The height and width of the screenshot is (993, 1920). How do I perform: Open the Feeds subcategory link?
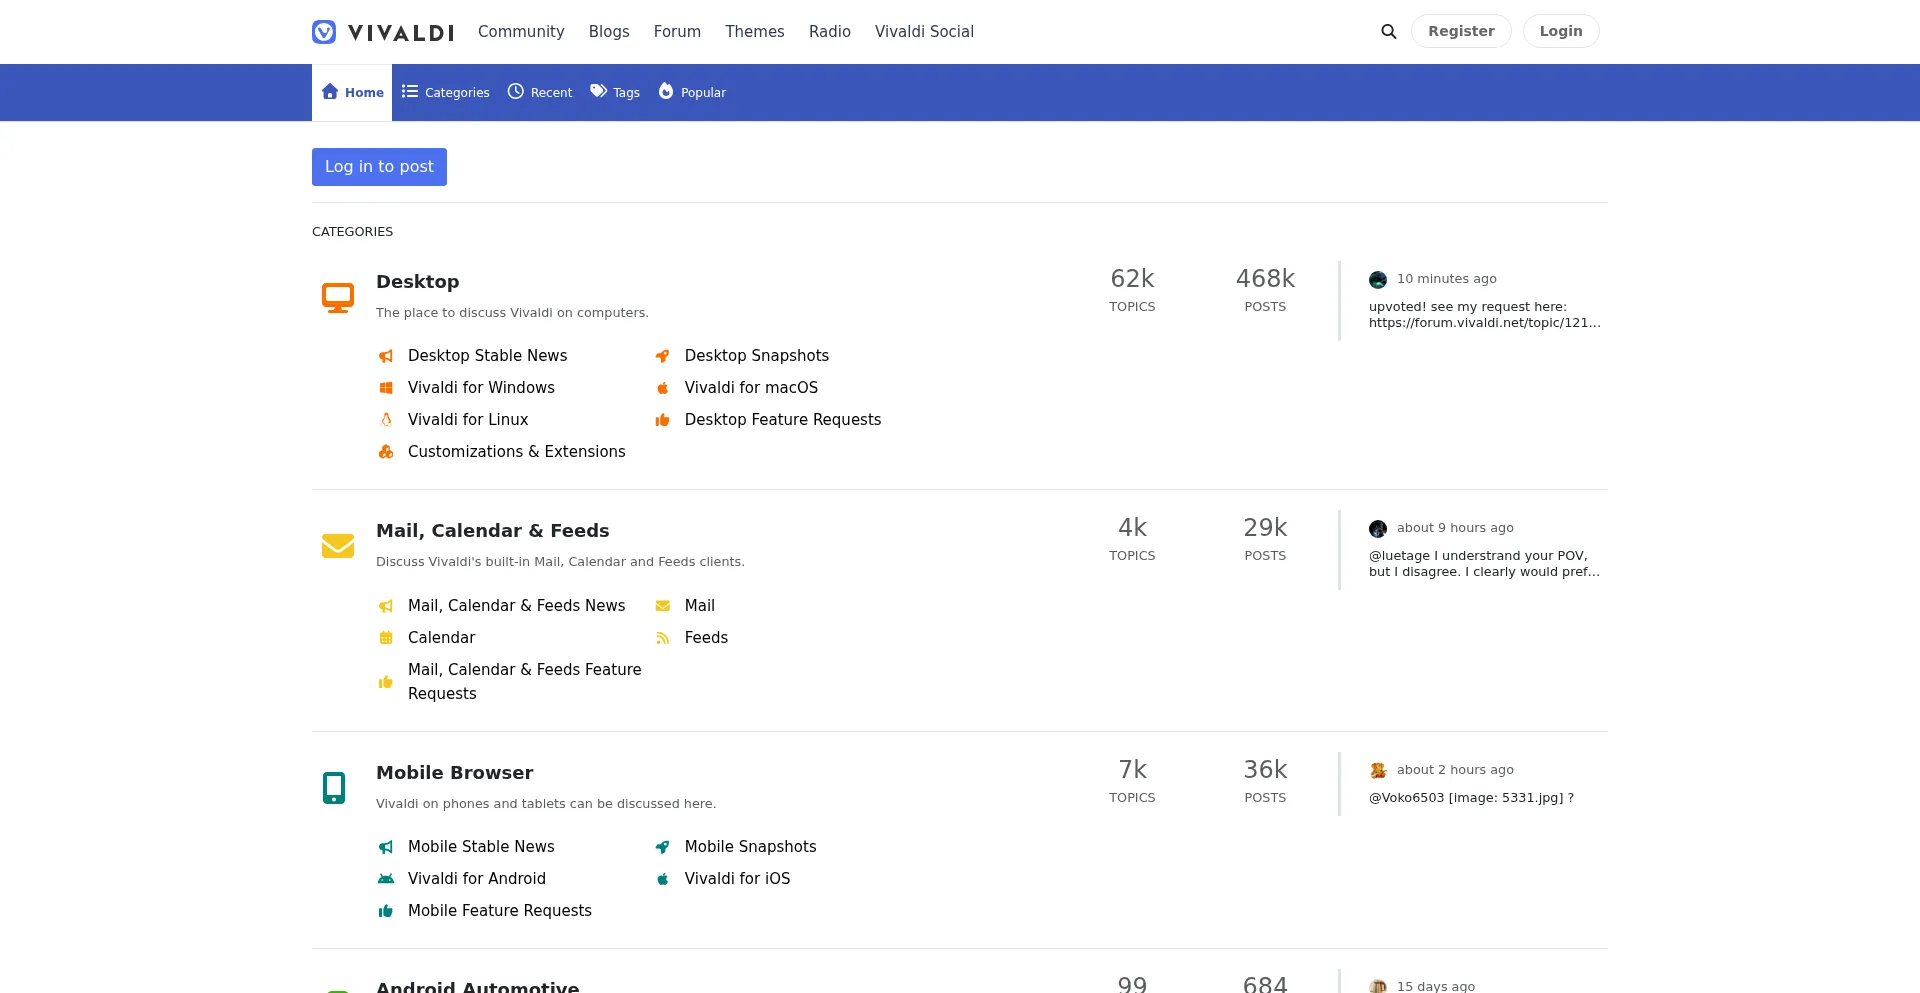(x=706, y=638)
